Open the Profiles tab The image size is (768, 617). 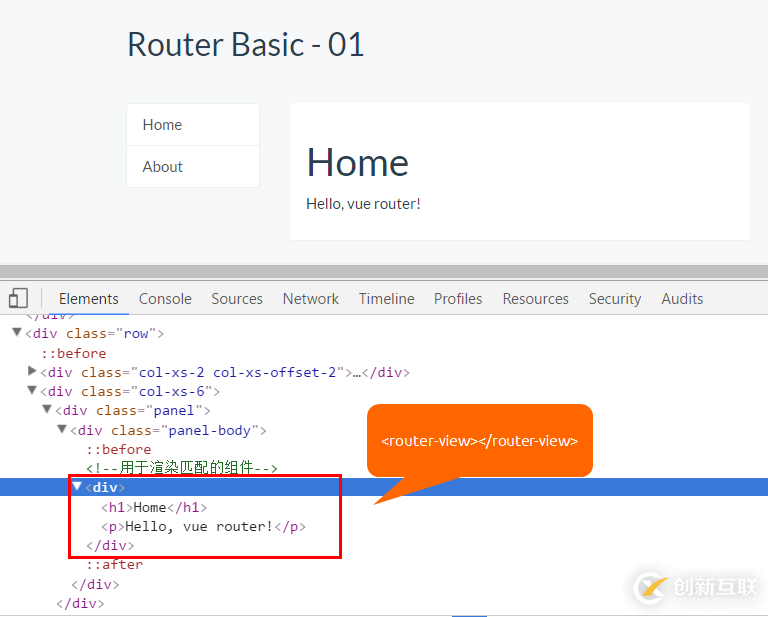[x=458, y=299]
